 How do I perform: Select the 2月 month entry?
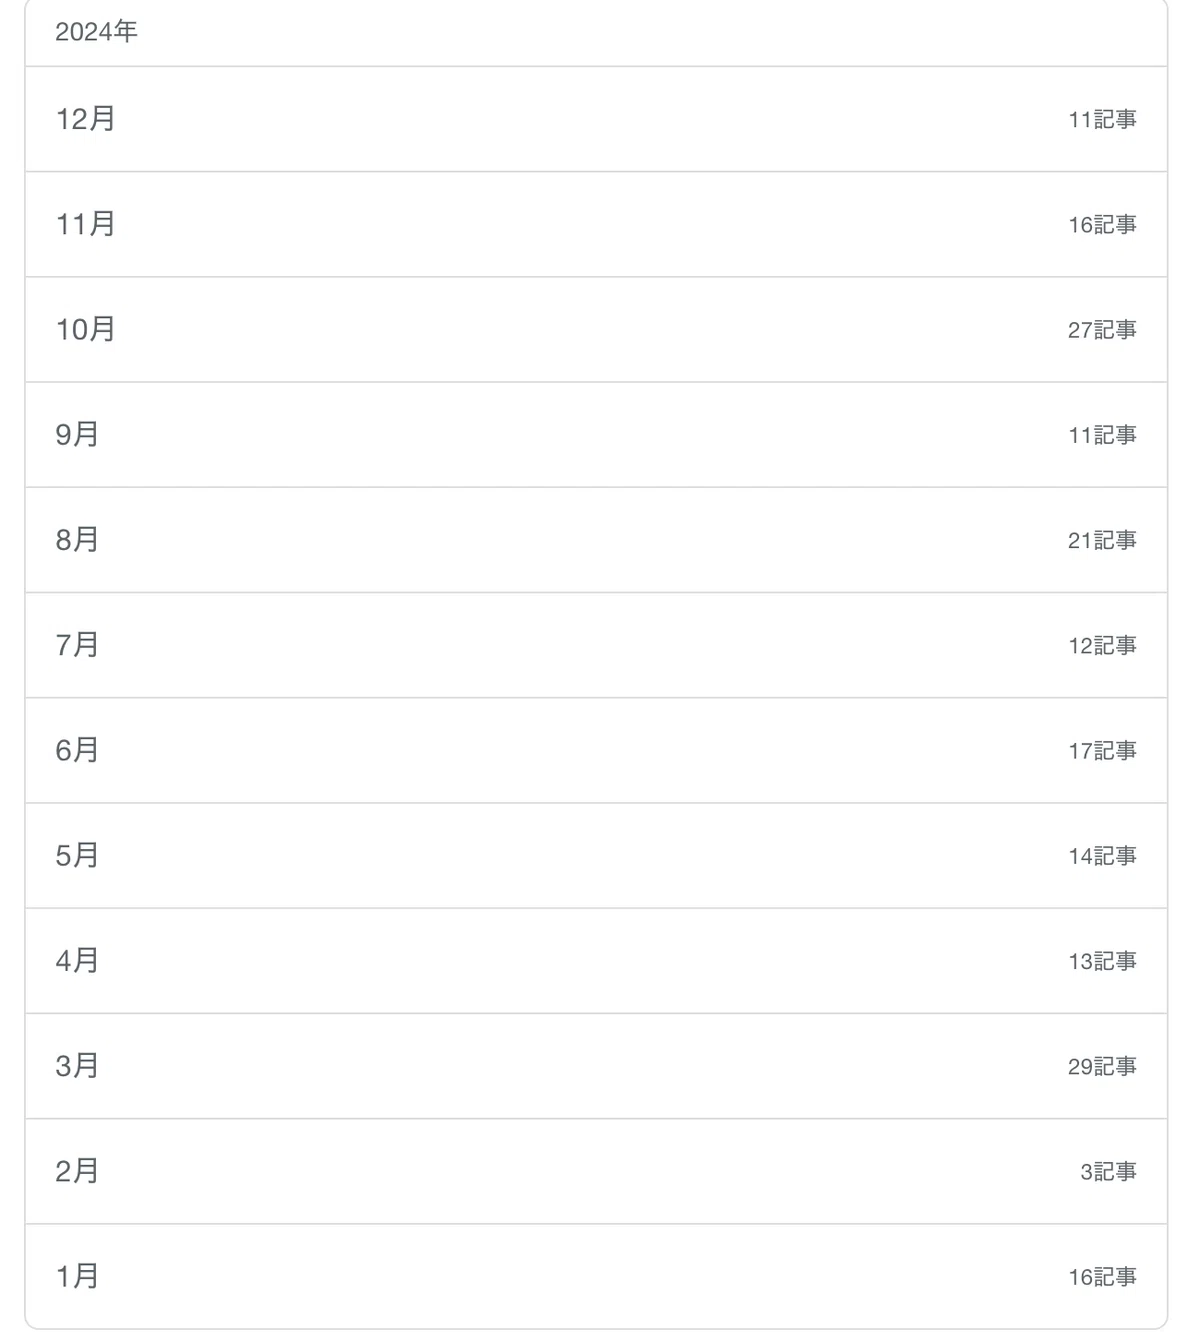tap(596, 1171)
